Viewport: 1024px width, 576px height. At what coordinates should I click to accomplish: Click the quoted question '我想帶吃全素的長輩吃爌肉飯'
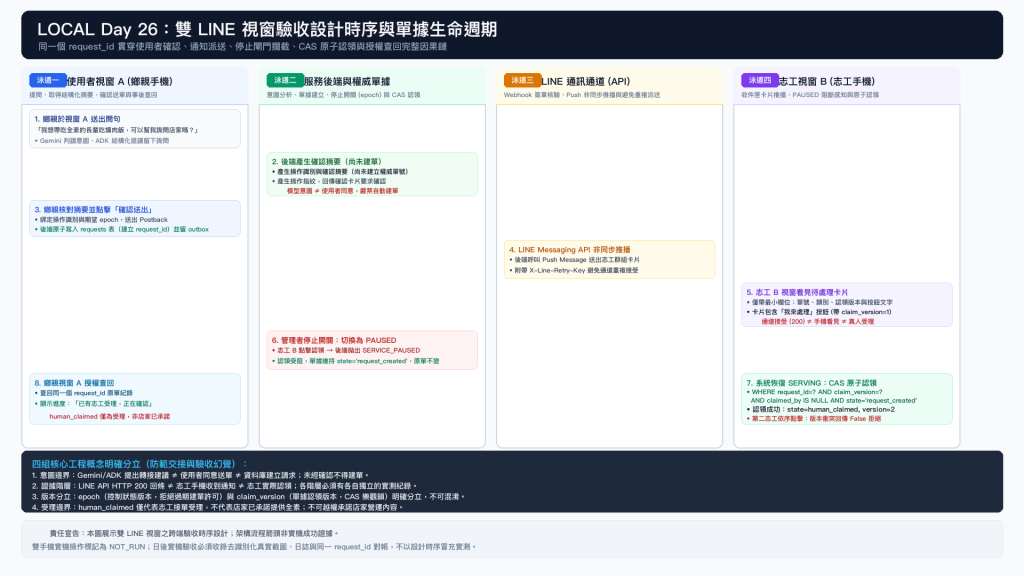[x=117, y=130]
